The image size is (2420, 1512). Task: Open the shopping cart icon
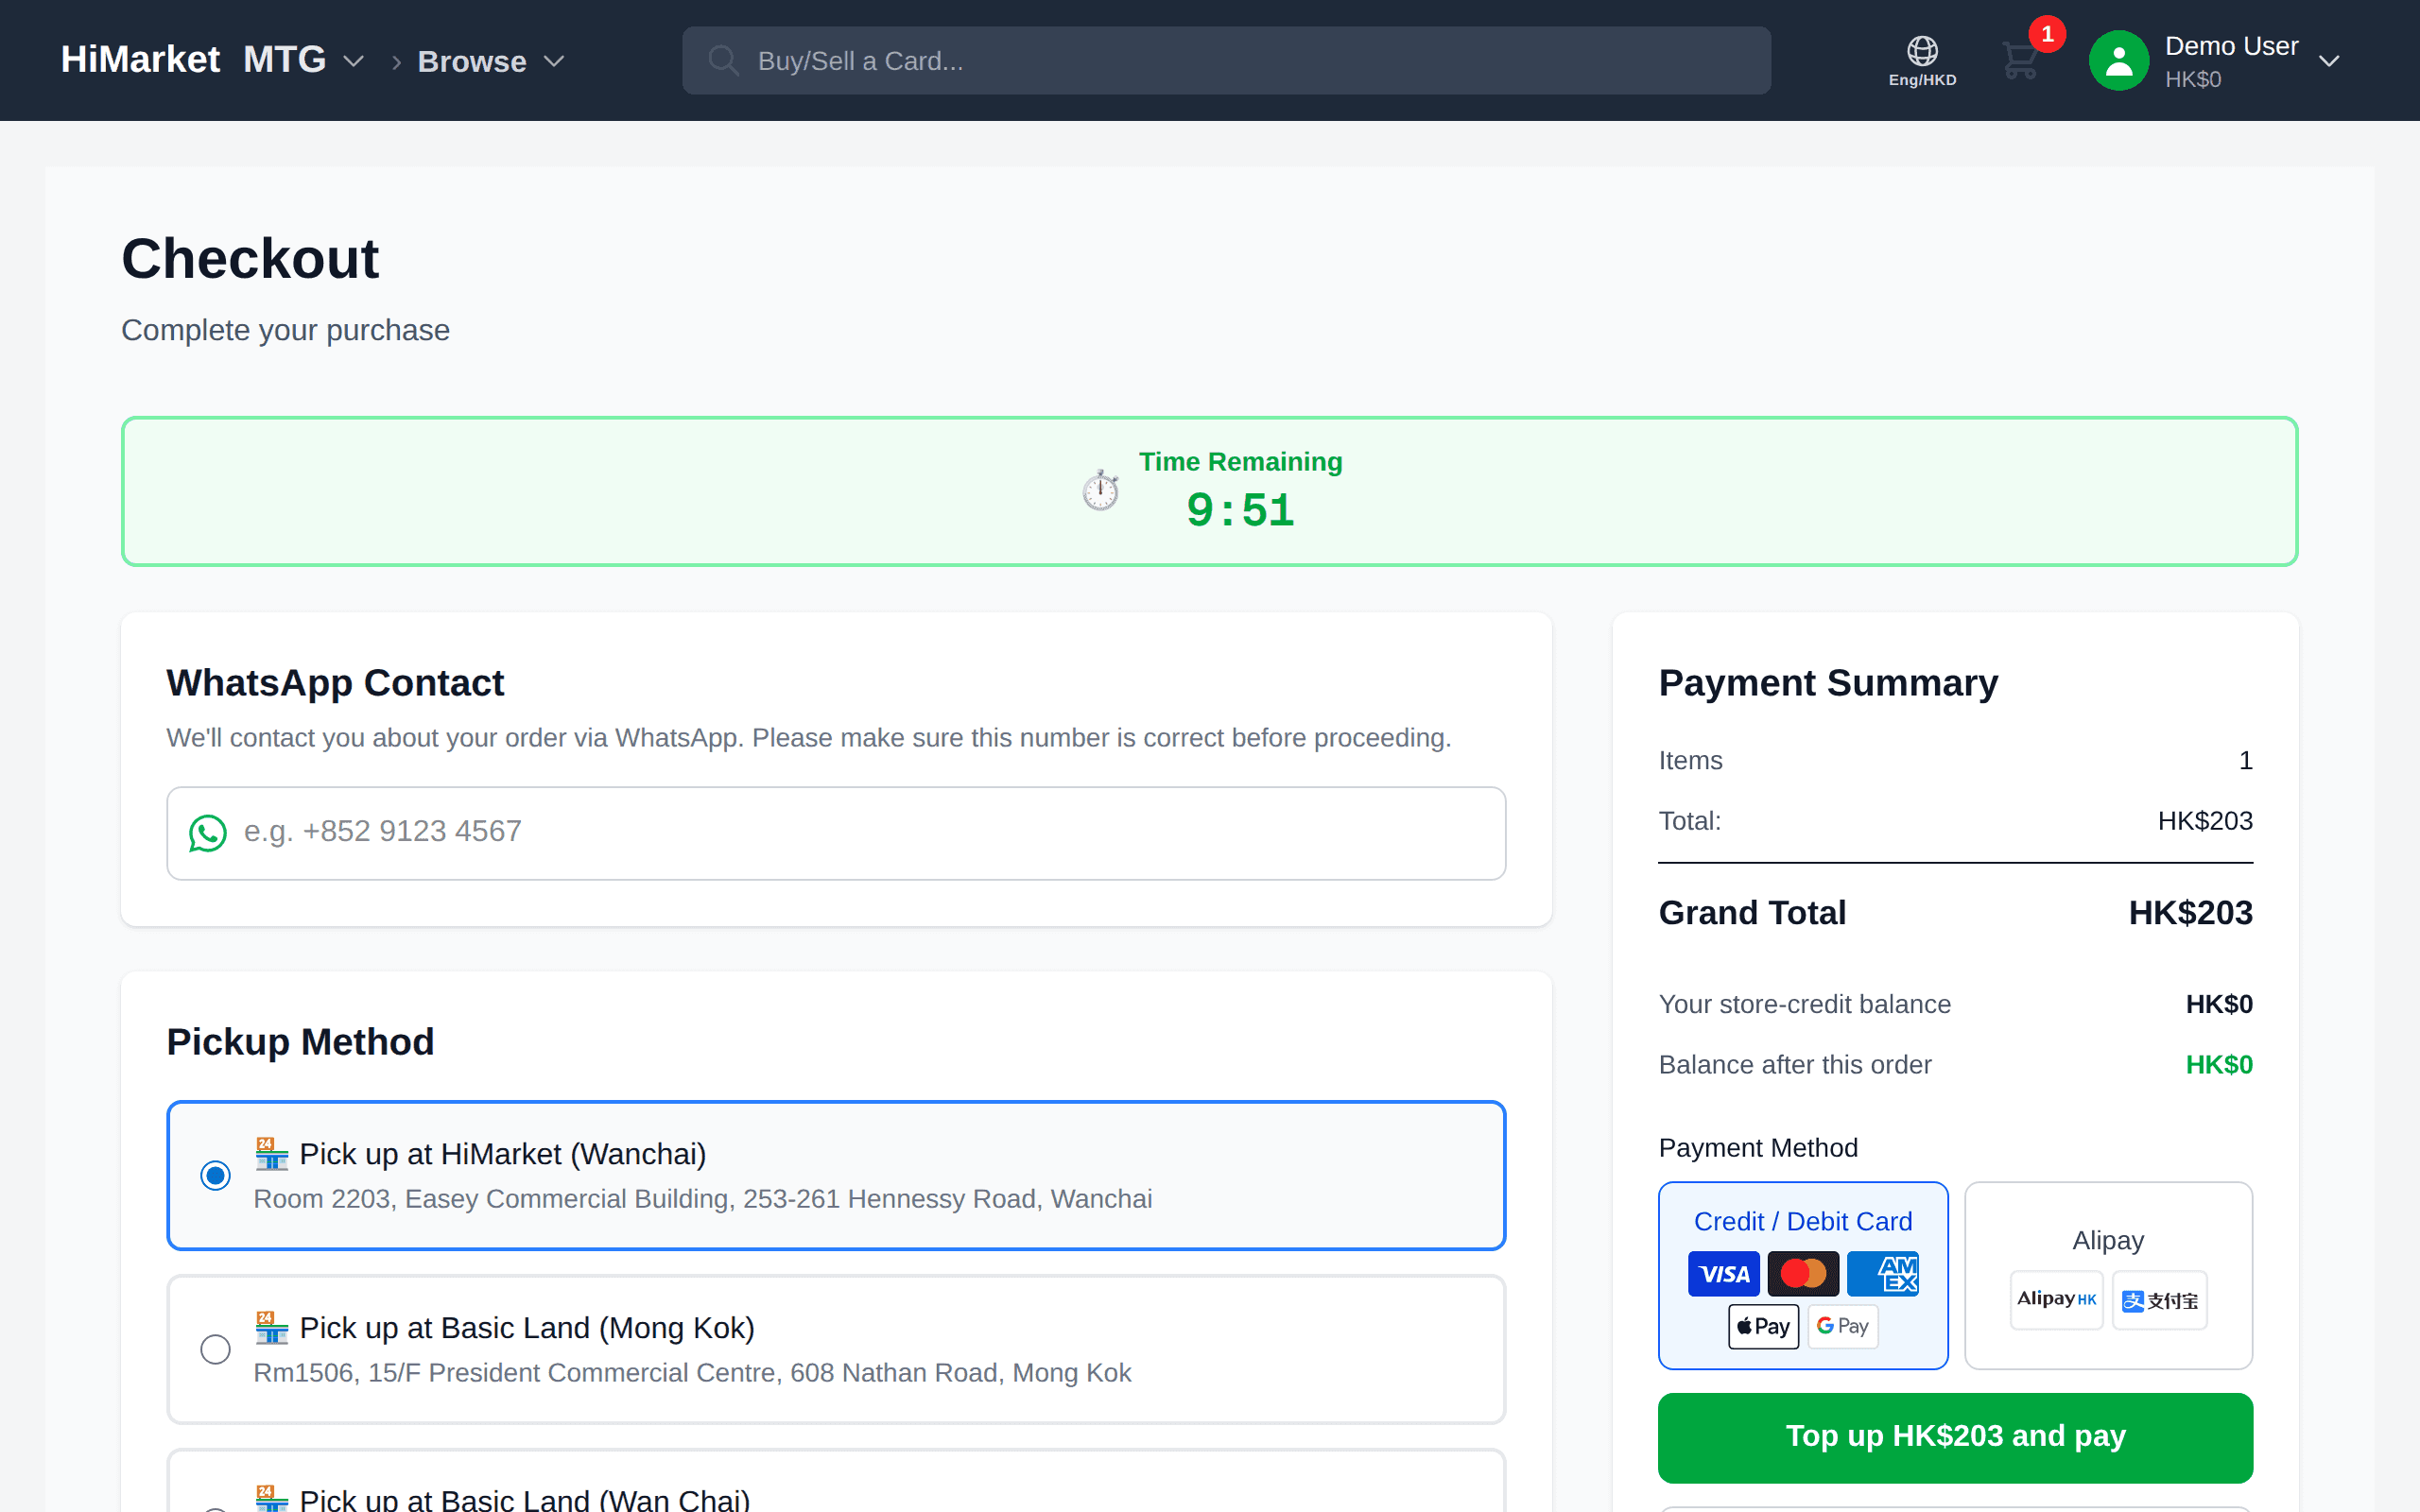point(2020,61)
